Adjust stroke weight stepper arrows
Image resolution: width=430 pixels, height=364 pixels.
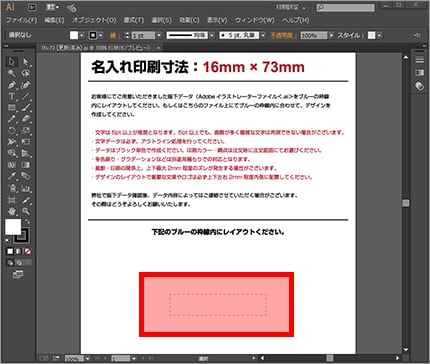coord(127,35)
